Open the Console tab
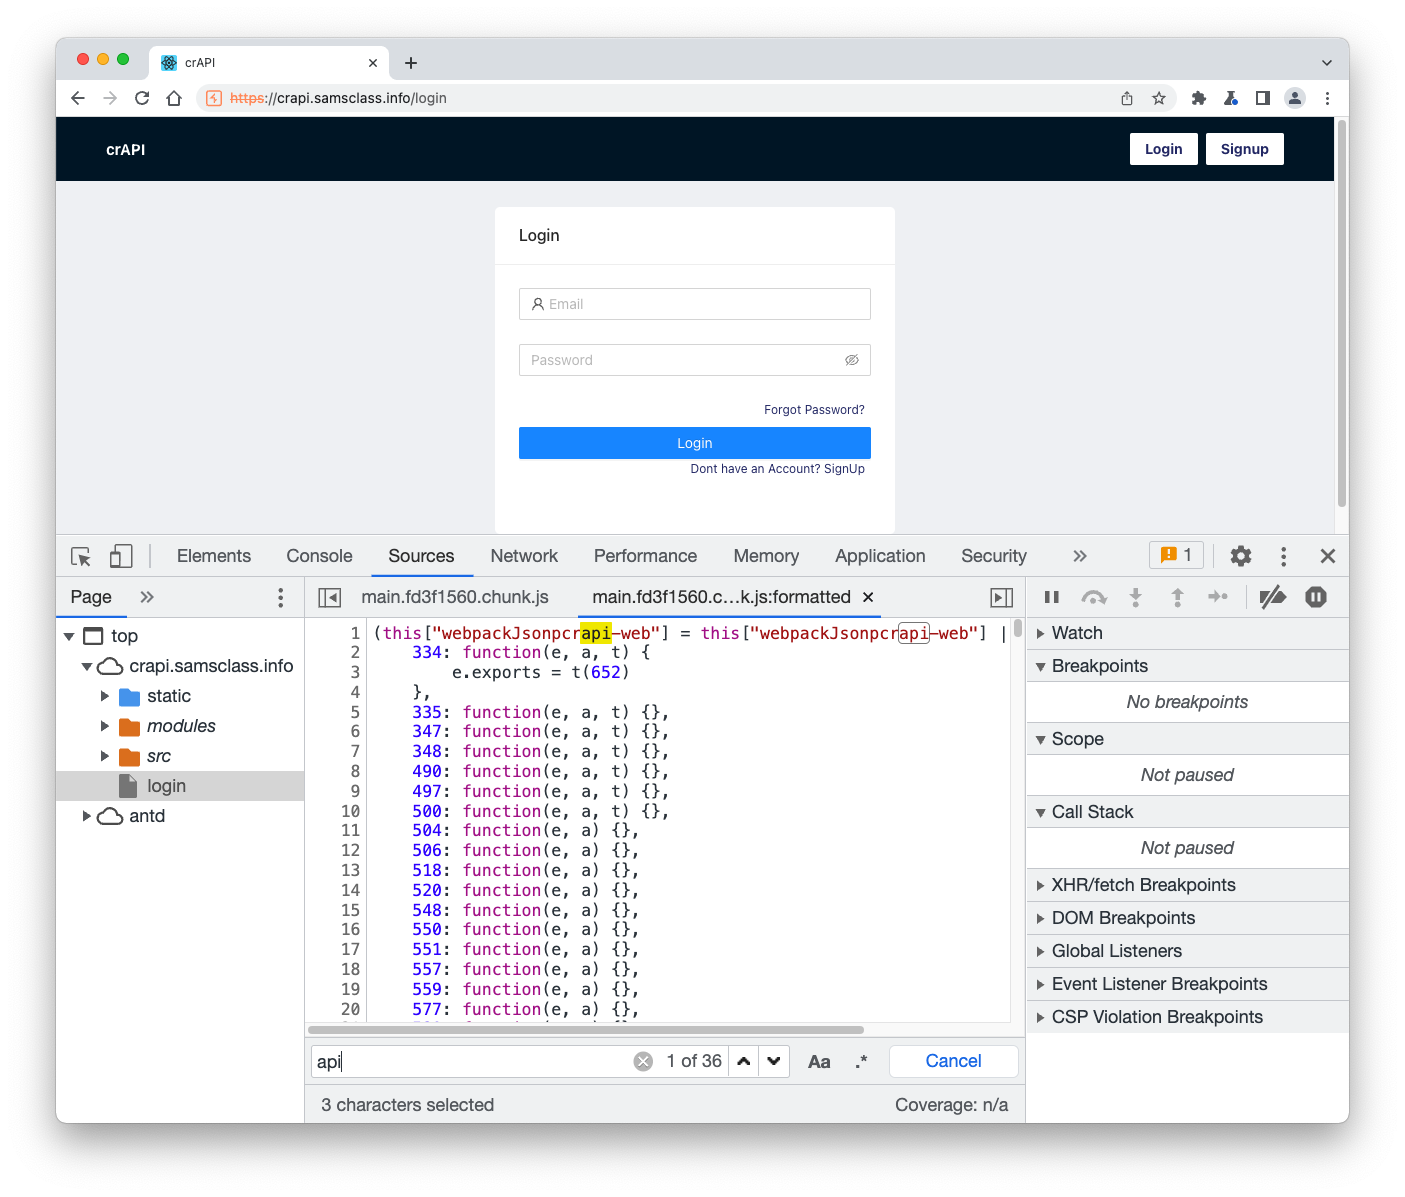This screenshot has width=1405, height=1197. pos(319,556)
